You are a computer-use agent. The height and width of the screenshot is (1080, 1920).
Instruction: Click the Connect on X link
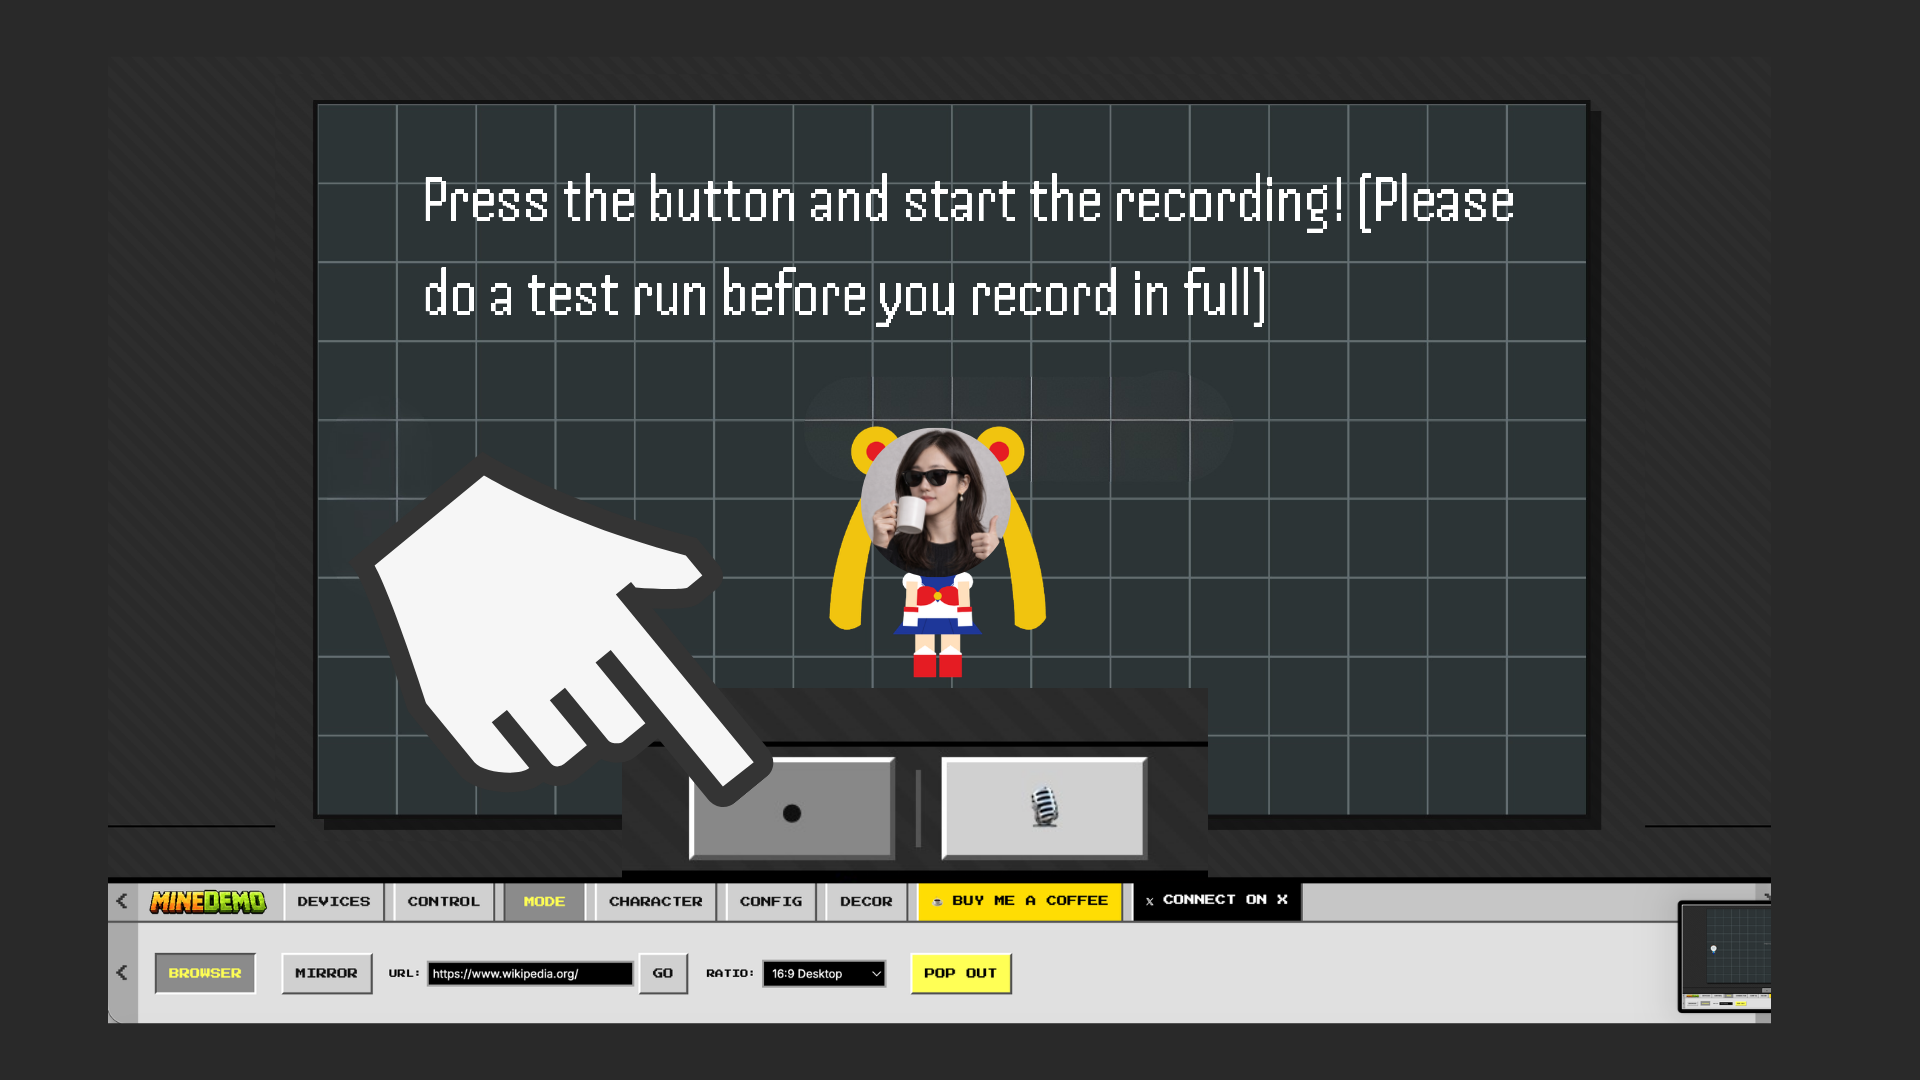pos(1216,900)
